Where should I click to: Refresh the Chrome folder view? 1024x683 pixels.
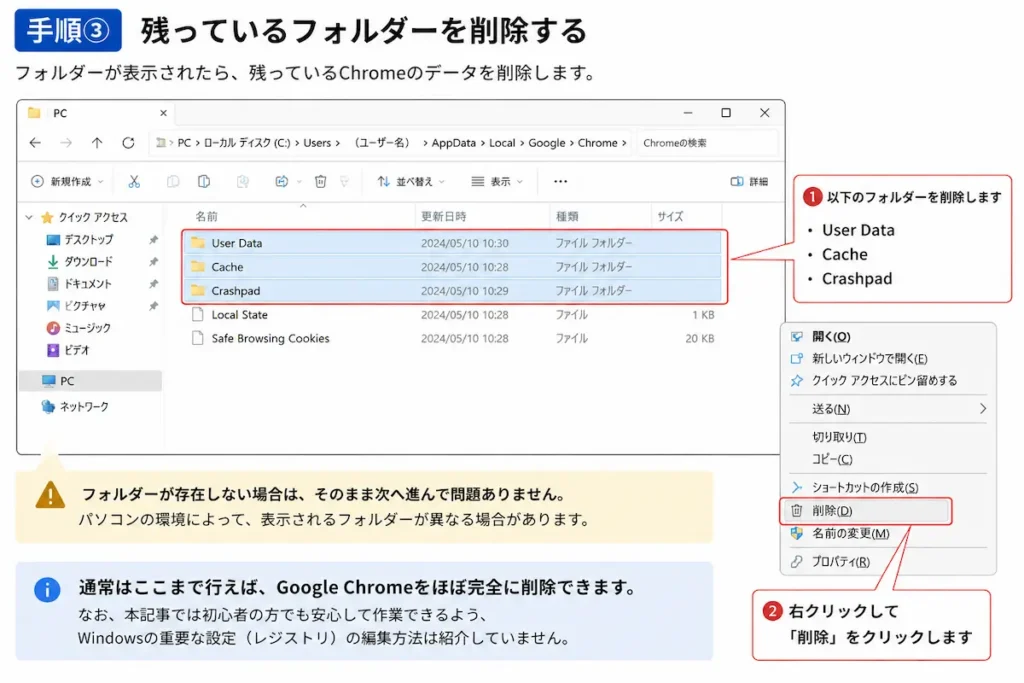pyautogui.click(x=128, y=142)
